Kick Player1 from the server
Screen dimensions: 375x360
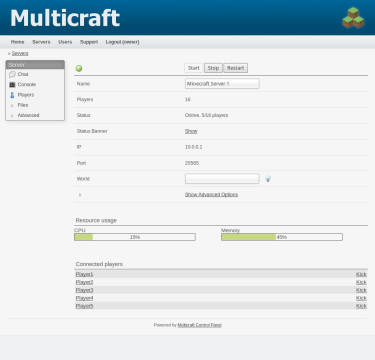(361, 274)
